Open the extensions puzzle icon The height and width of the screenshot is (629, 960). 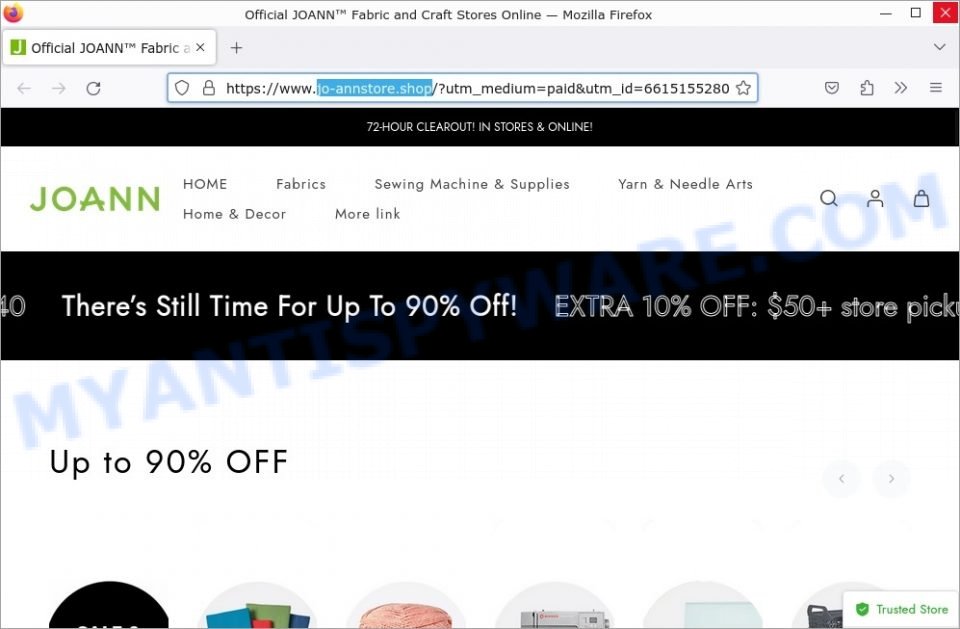pyautogui.click(x=866, y=88)
